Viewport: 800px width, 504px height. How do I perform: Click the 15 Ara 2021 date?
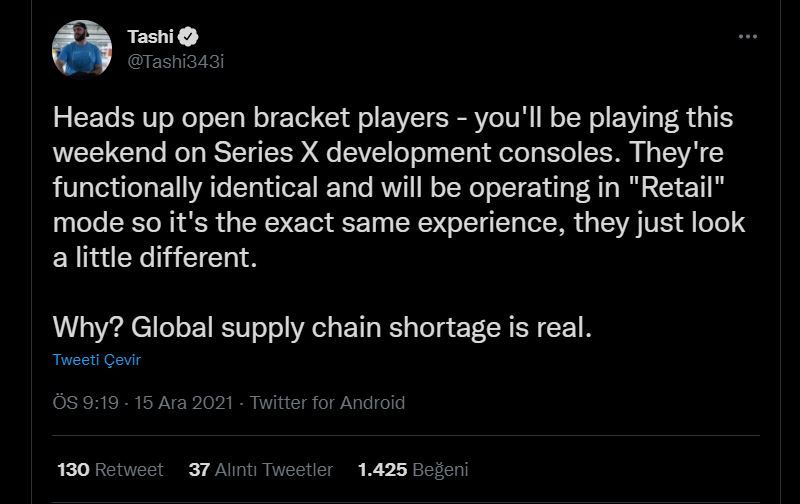pyautogui.click(x=183, y=403)
